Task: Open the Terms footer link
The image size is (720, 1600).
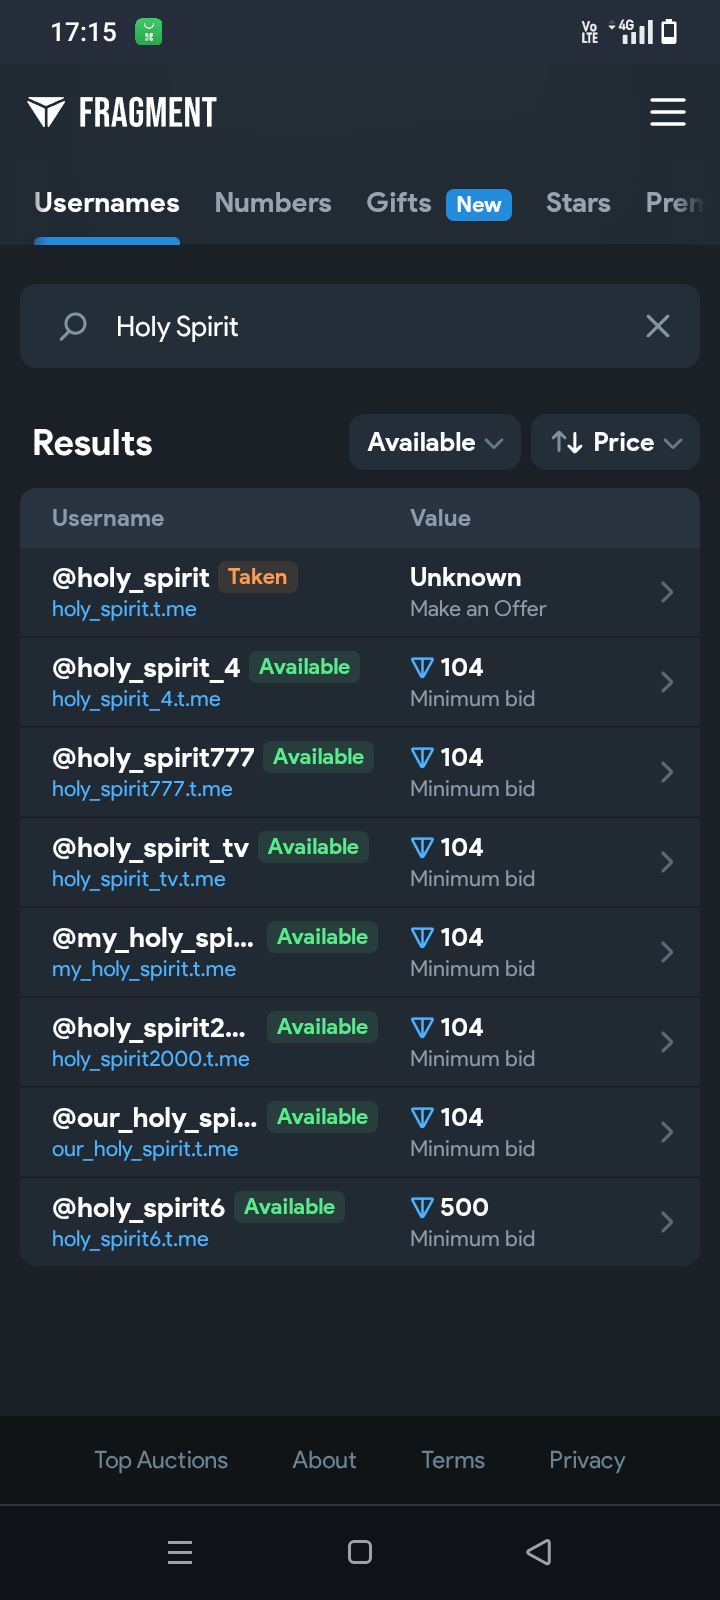Action: [x=453, y=1460]
